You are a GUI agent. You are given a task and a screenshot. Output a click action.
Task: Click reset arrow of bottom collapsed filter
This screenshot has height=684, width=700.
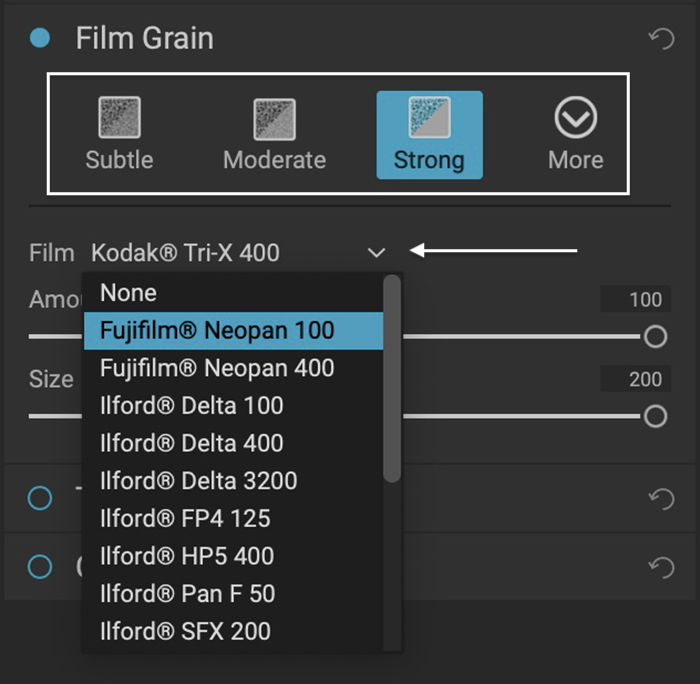(661, 567)
